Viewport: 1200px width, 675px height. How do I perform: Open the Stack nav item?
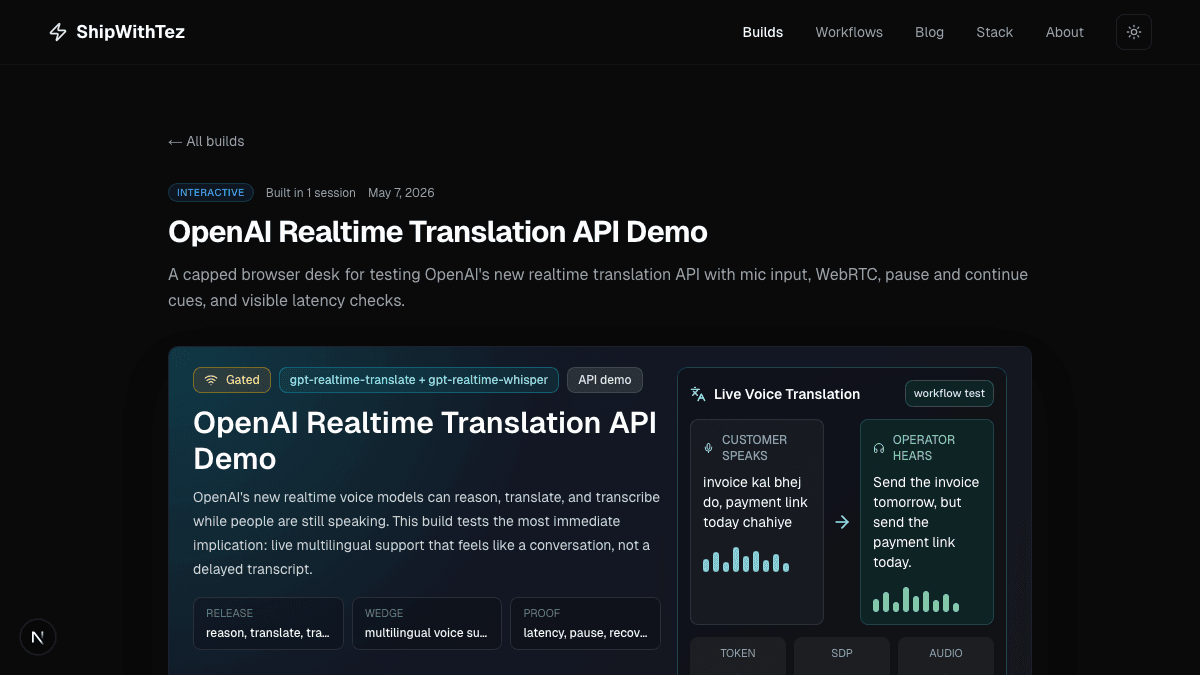pyautogui.click(x=995, y=32)
